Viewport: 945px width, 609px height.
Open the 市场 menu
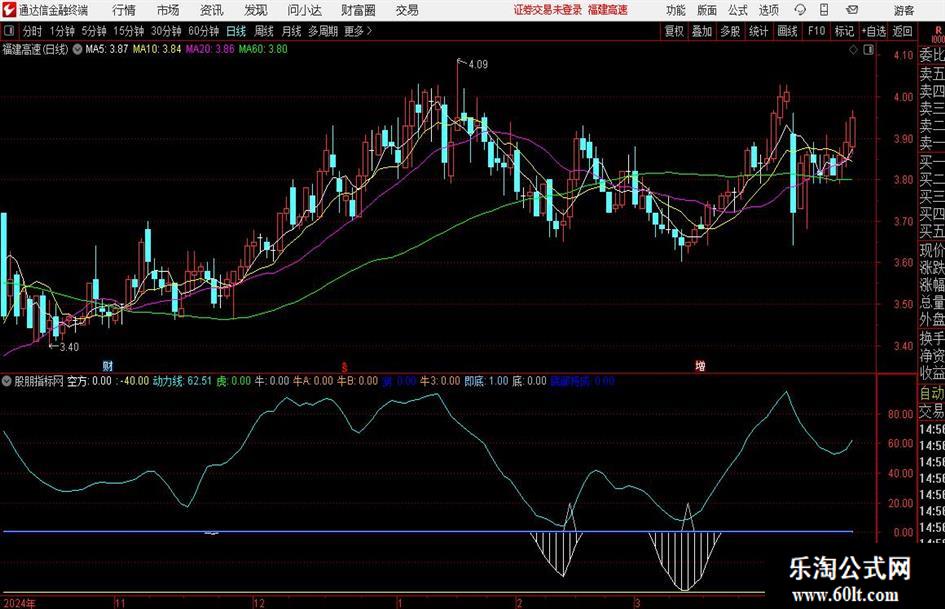[x=168, y=10]
